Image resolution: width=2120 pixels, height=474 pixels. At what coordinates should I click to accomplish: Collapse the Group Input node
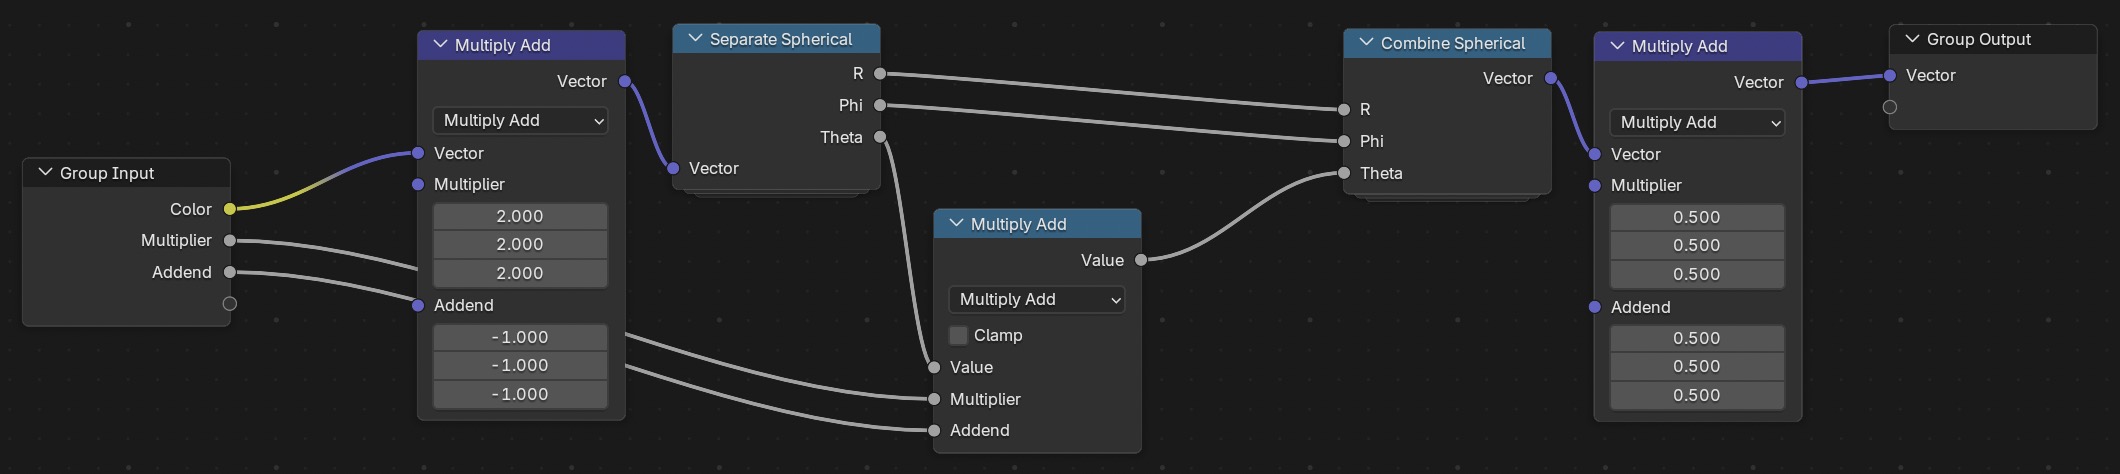click(x=45, y=172)
